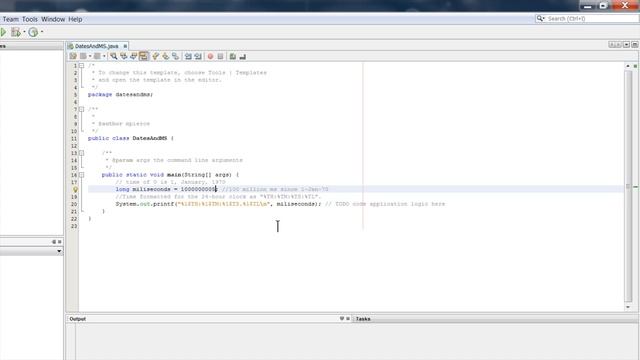Click the Forward navigation editor icon
This screenshot has width=640, height=360.
[97, 56]
